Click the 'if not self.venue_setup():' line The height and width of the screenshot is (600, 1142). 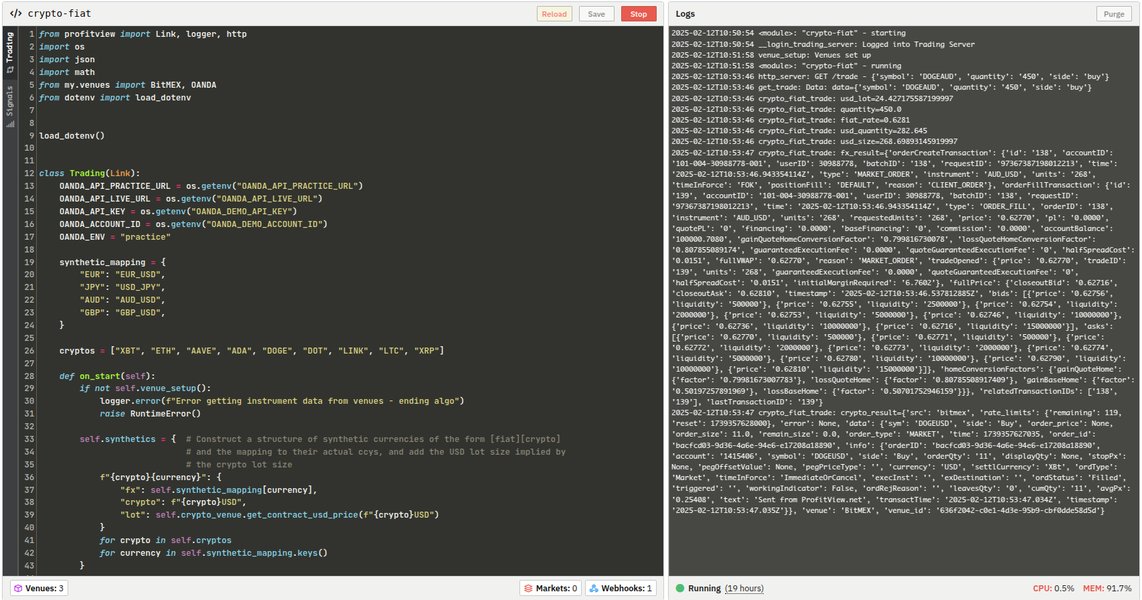pos(145,388)
